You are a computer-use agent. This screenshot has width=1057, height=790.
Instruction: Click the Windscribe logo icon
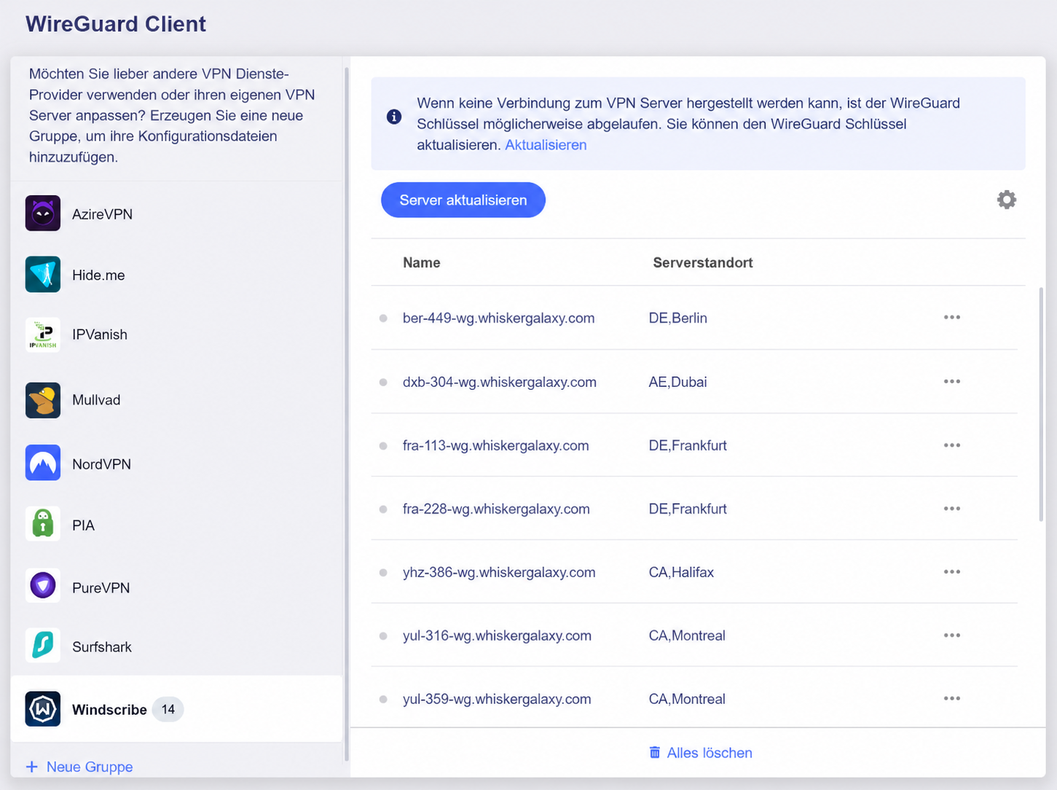click(42, 708)
